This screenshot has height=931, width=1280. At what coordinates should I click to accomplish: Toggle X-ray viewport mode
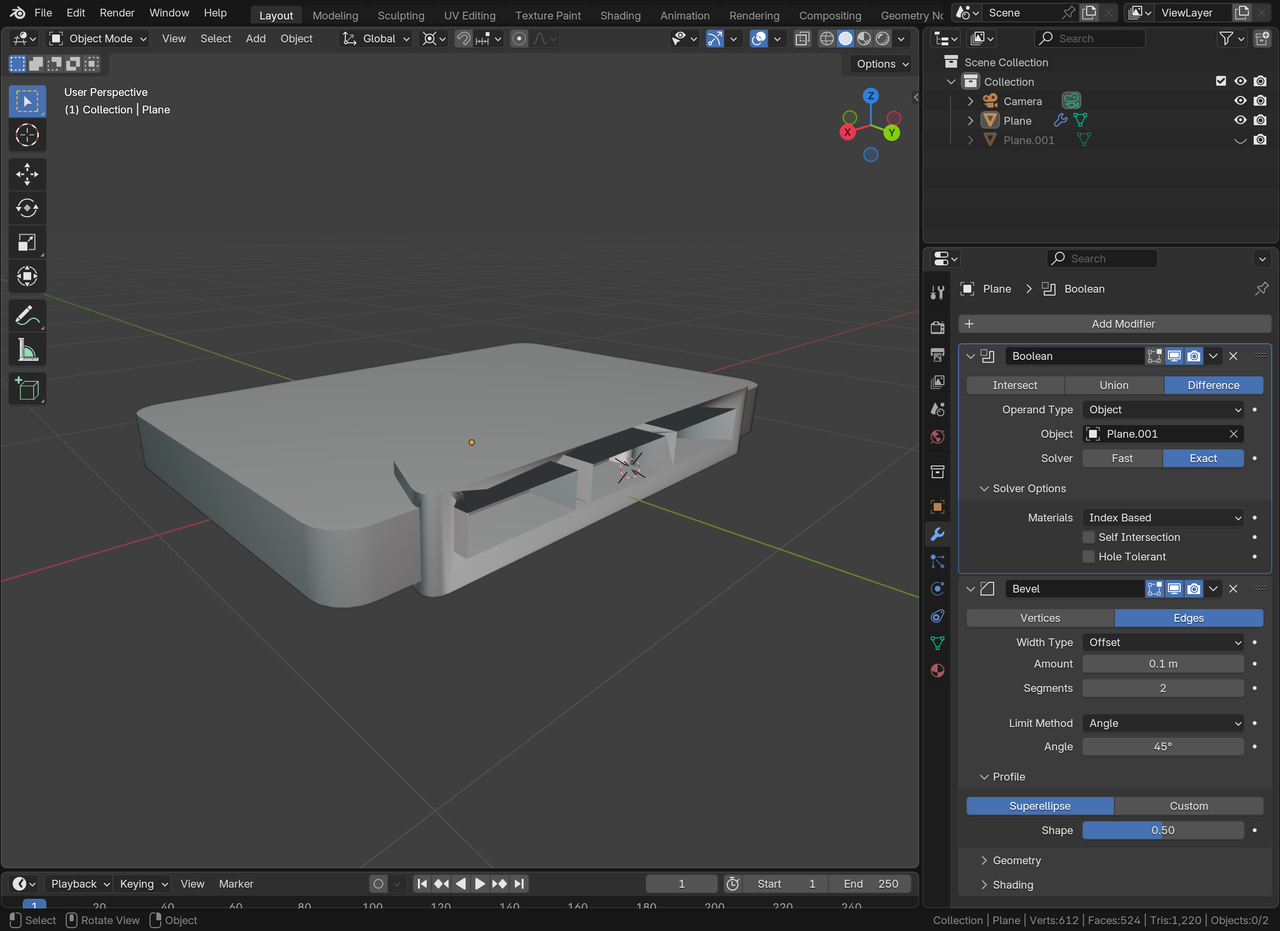coord(802,38)
